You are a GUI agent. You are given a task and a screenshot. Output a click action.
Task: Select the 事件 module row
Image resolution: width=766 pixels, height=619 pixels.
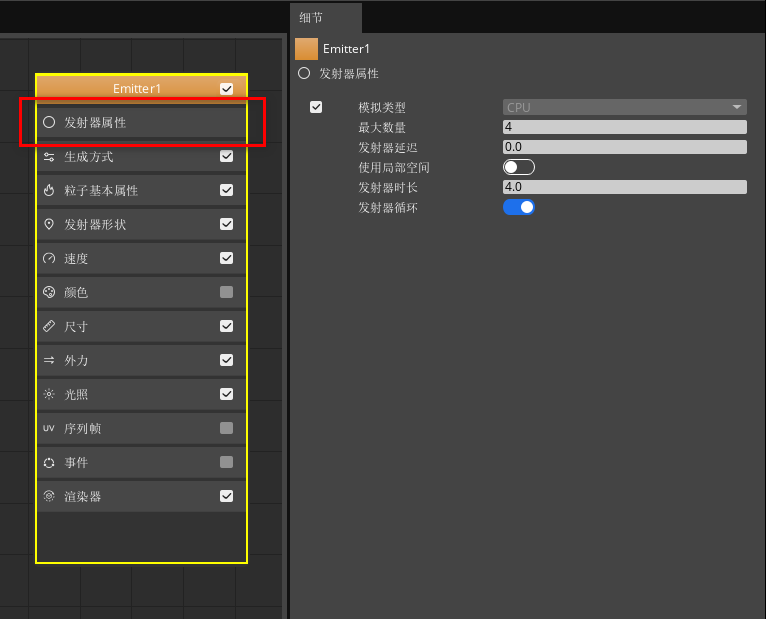click(141, 462)
